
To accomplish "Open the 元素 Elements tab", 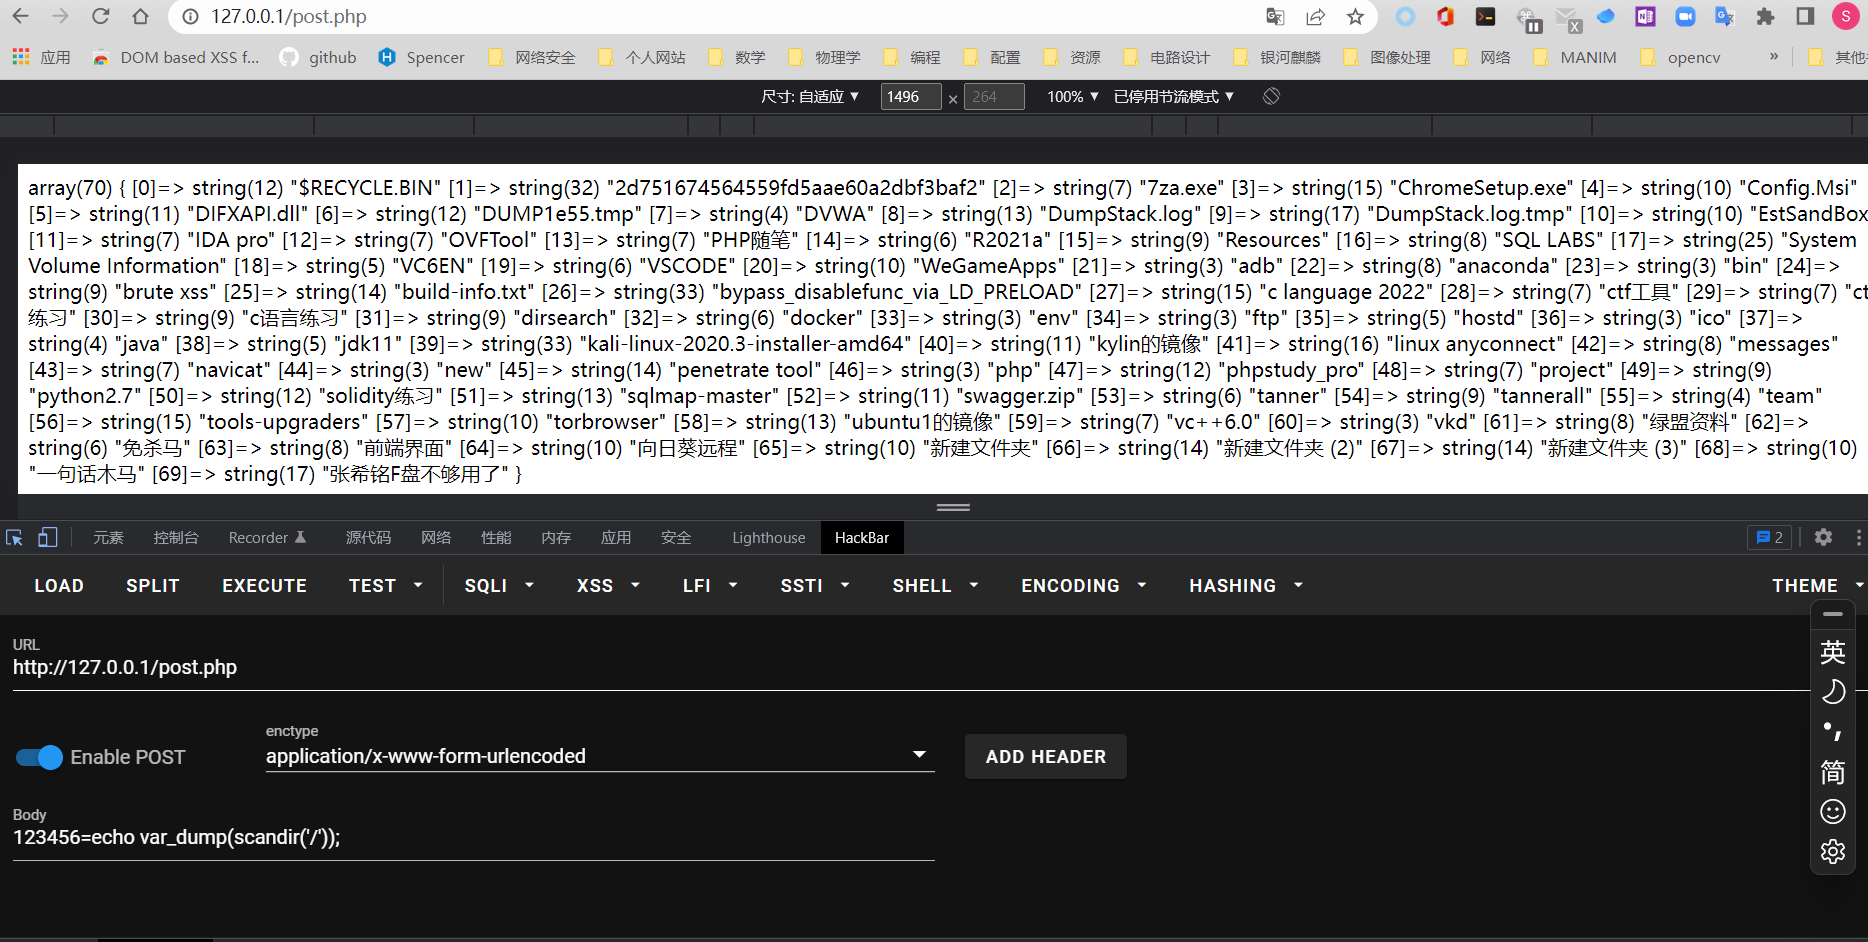I will tap(108, 537).
